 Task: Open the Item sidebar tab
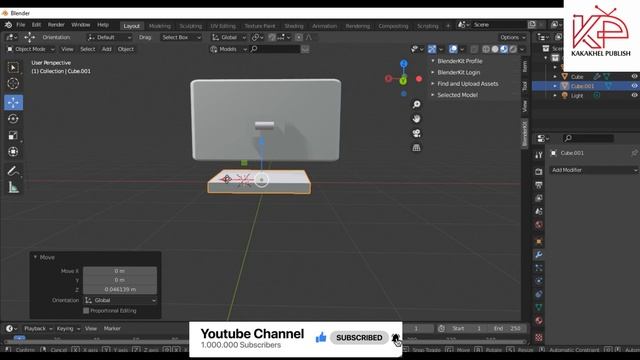pyautogui.click(x=525, y=67)
